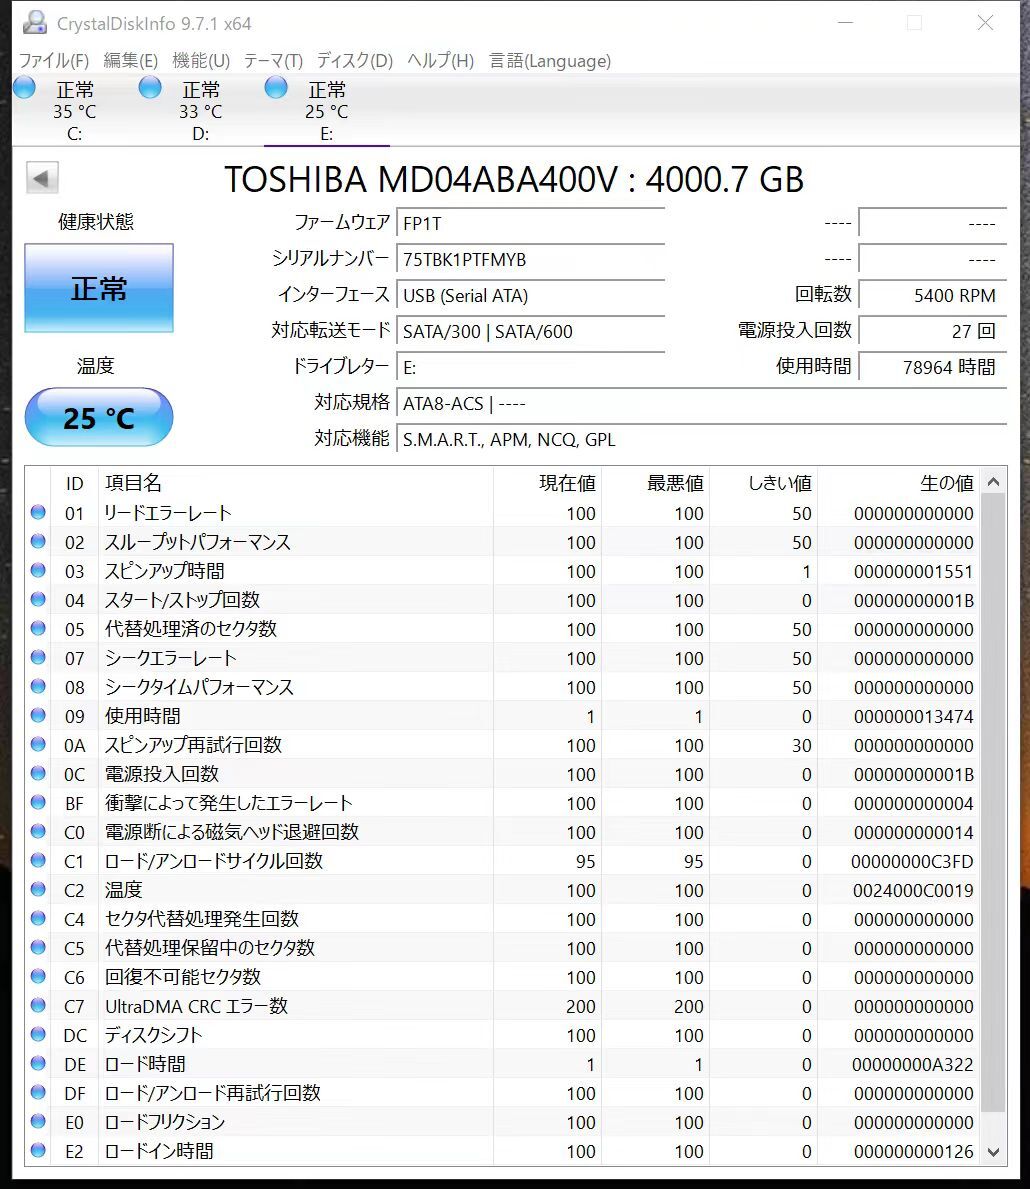Click the ファームウェア field showing FP1T
Image resolution: width=1030 pixels, height=1189 pixels.
tap(531, 224)
